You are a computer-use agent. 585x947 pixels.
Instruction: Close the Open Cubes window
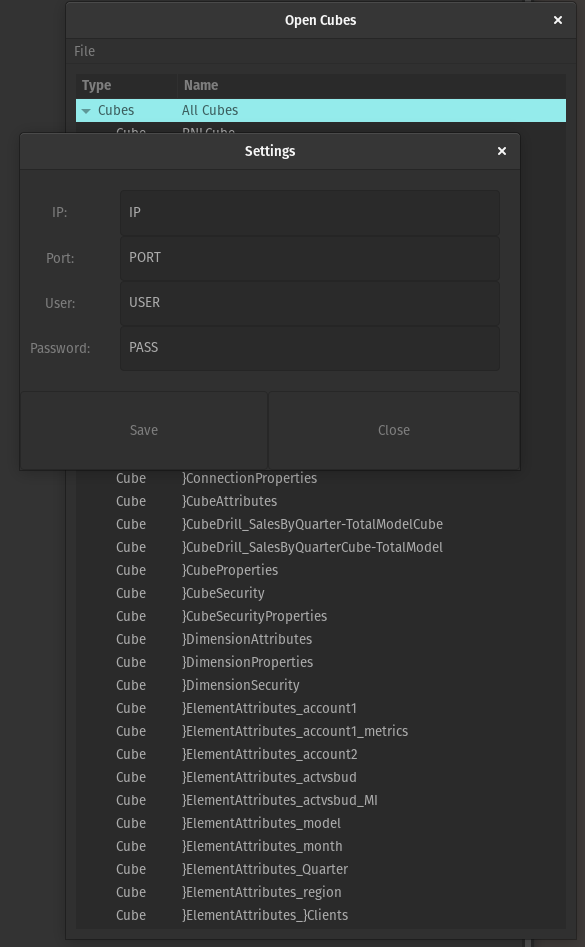click(558, 20)
